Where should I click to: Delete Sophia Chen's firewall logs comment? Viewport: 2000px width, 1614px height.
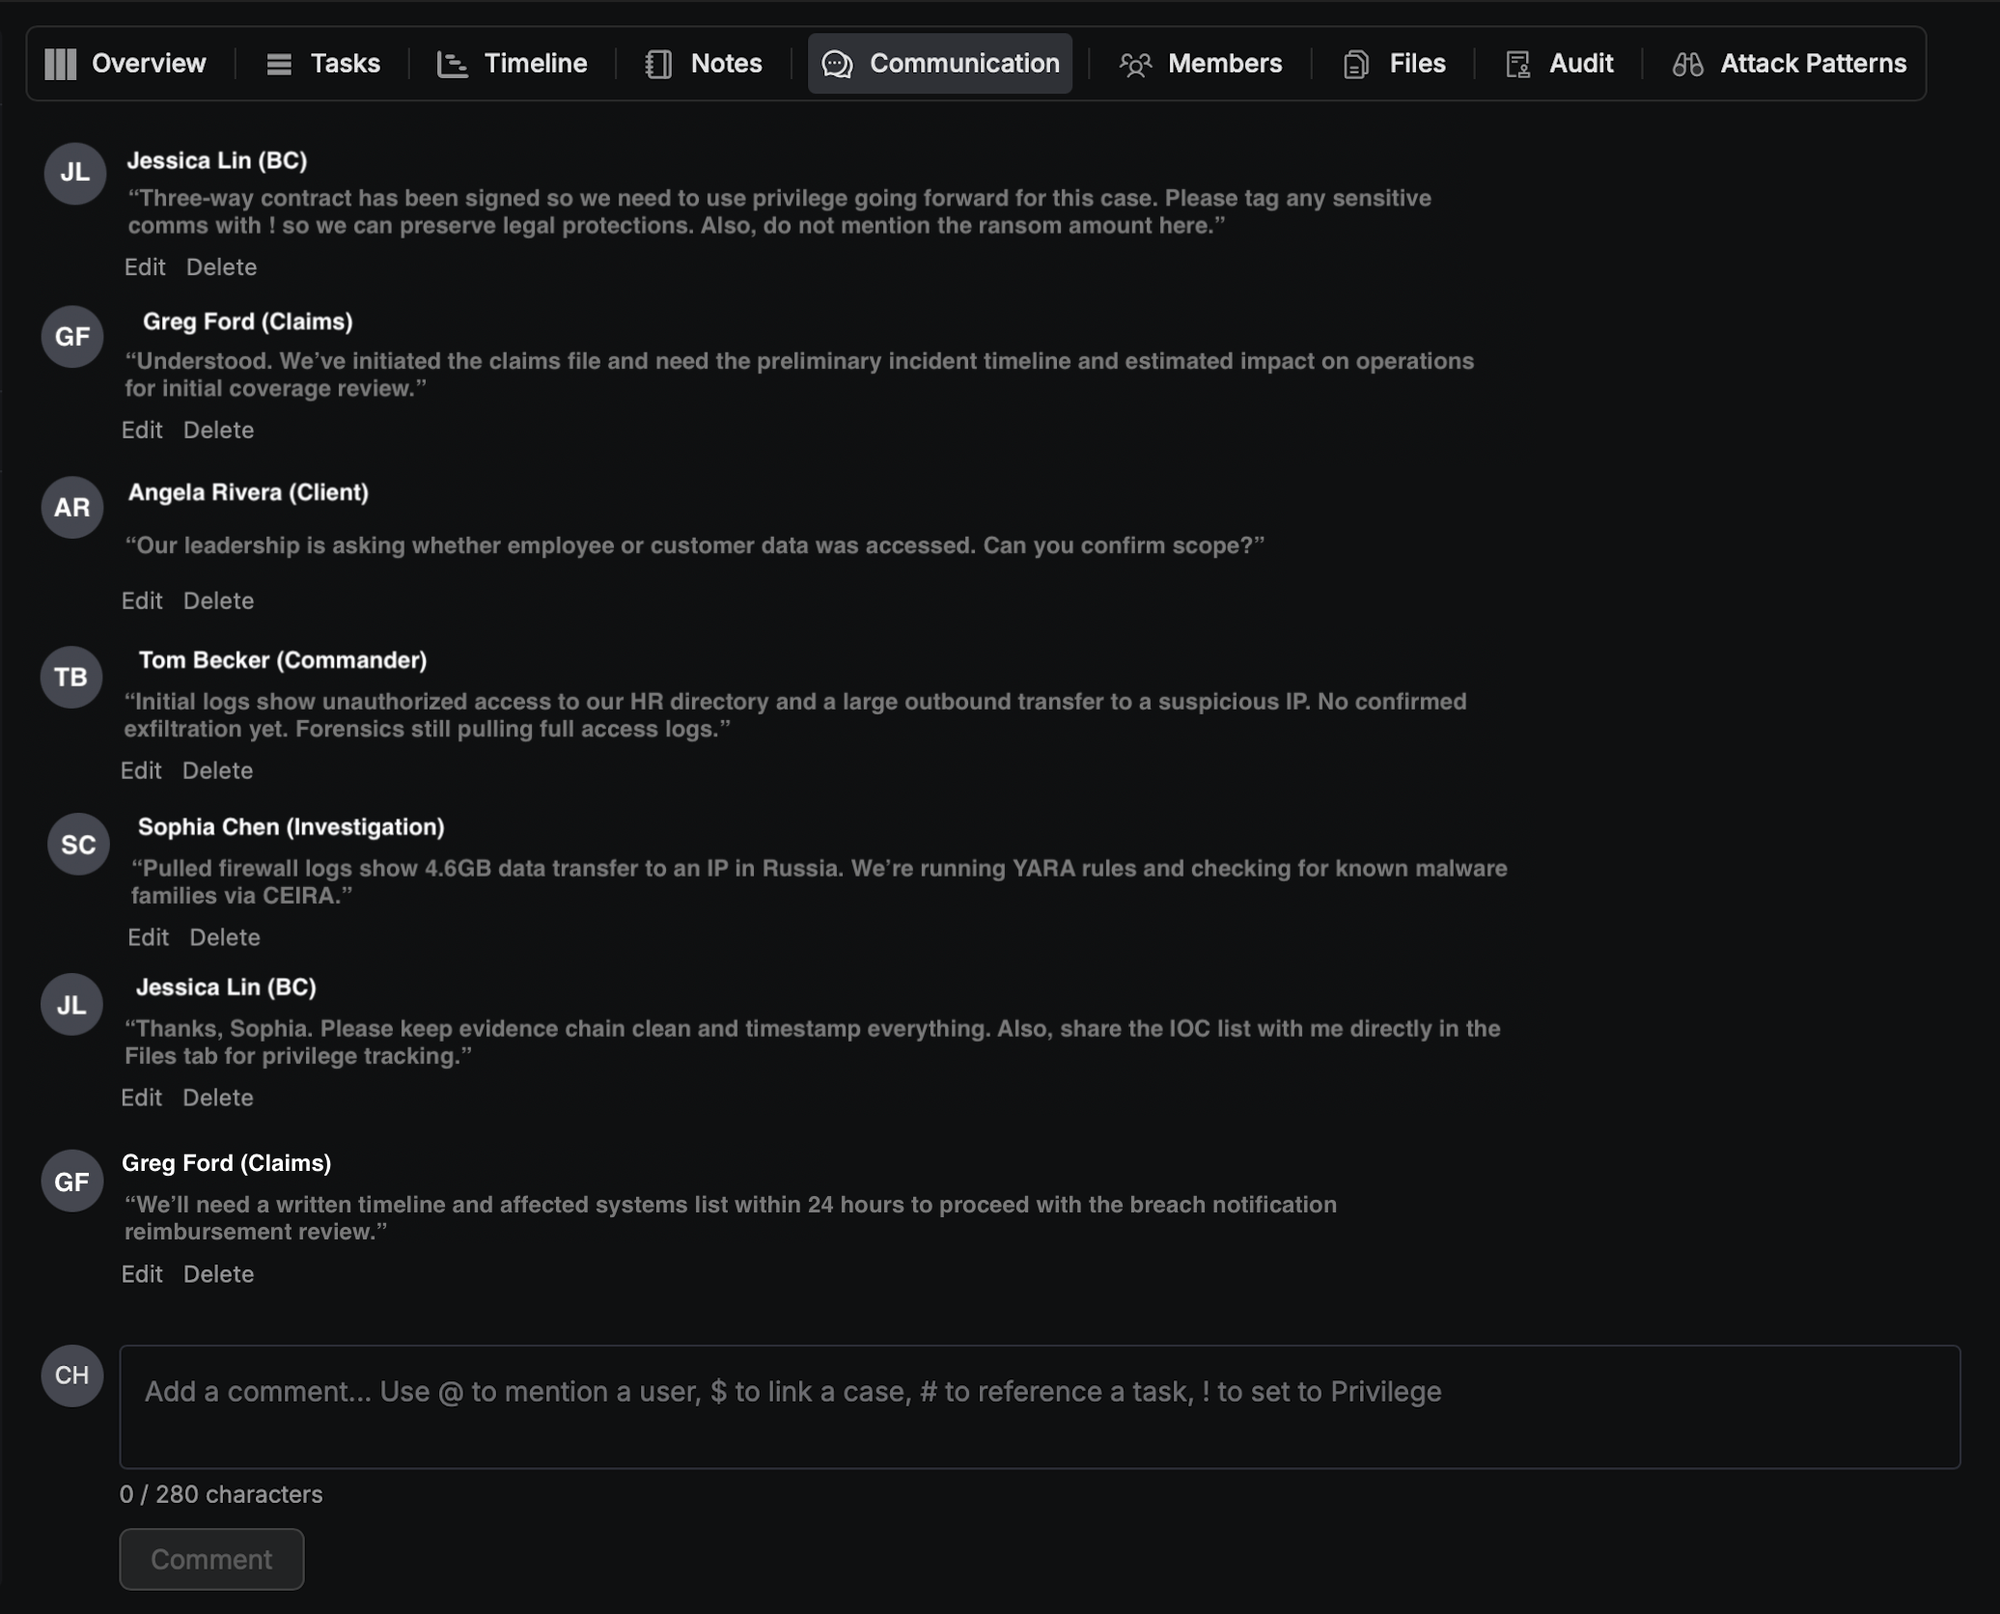click(225, 938)
